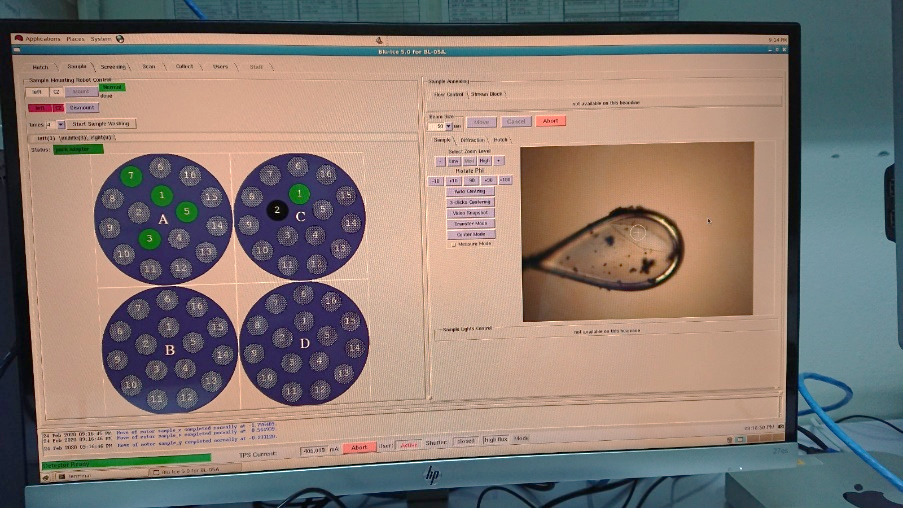Pick the black port 2 in cassette C
903x508 pixels.
[x=277, y=210]
